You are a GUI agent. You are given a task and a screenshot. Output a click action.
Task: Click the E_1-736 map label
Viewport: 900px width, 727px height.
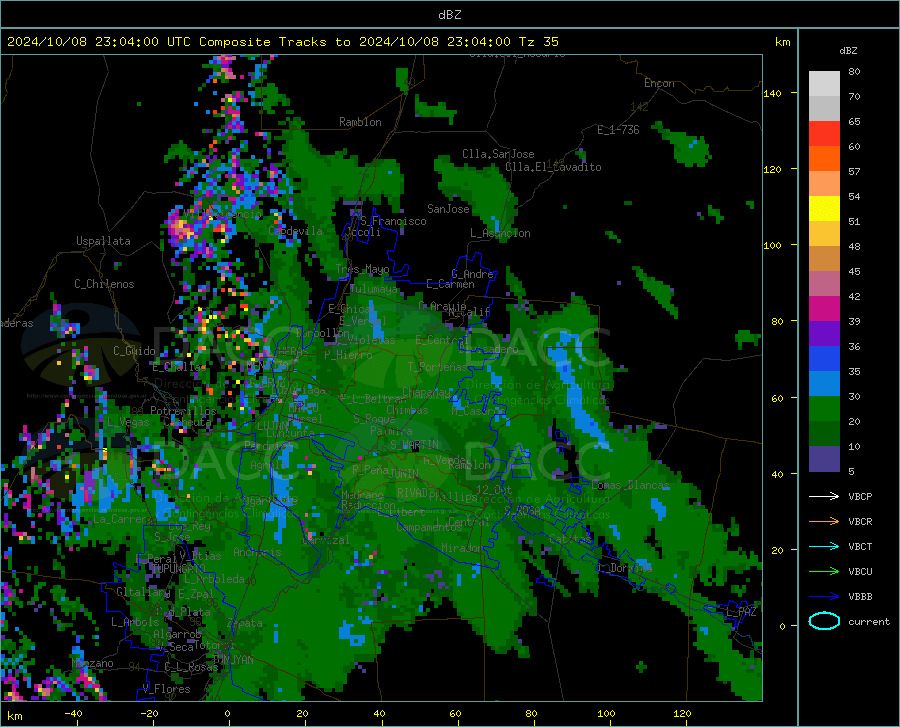point(618,130)
